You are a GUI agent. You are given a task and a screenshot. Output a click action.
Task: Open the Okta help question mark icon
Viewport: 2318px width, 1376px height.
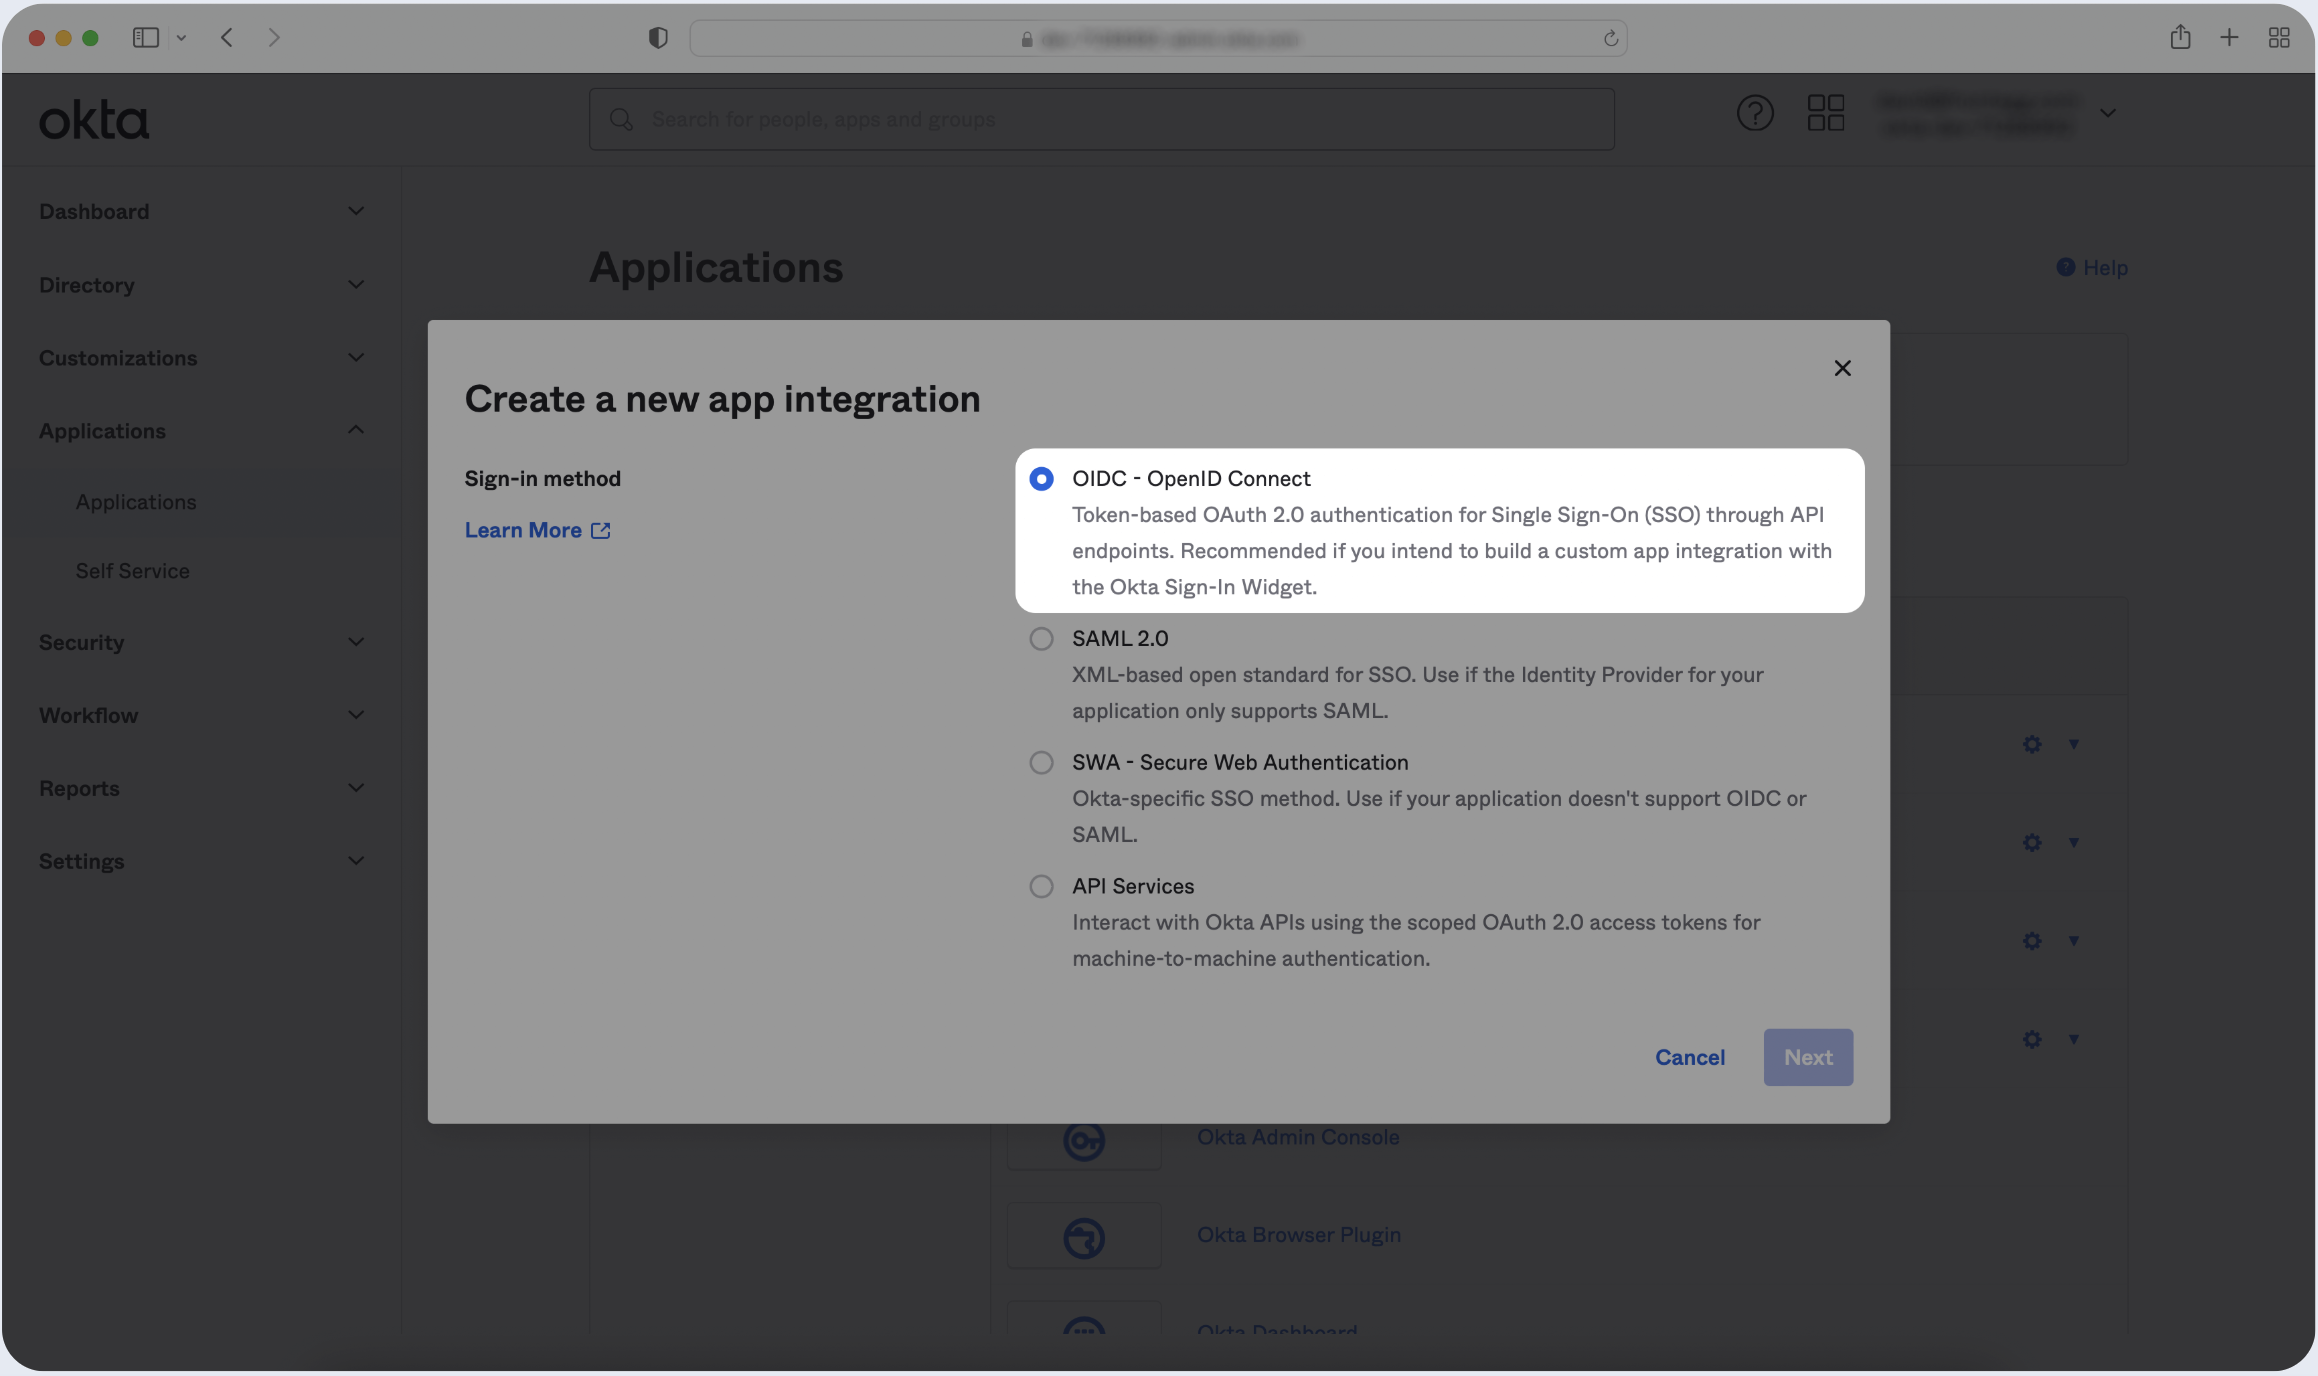[x=1755, y=113]
